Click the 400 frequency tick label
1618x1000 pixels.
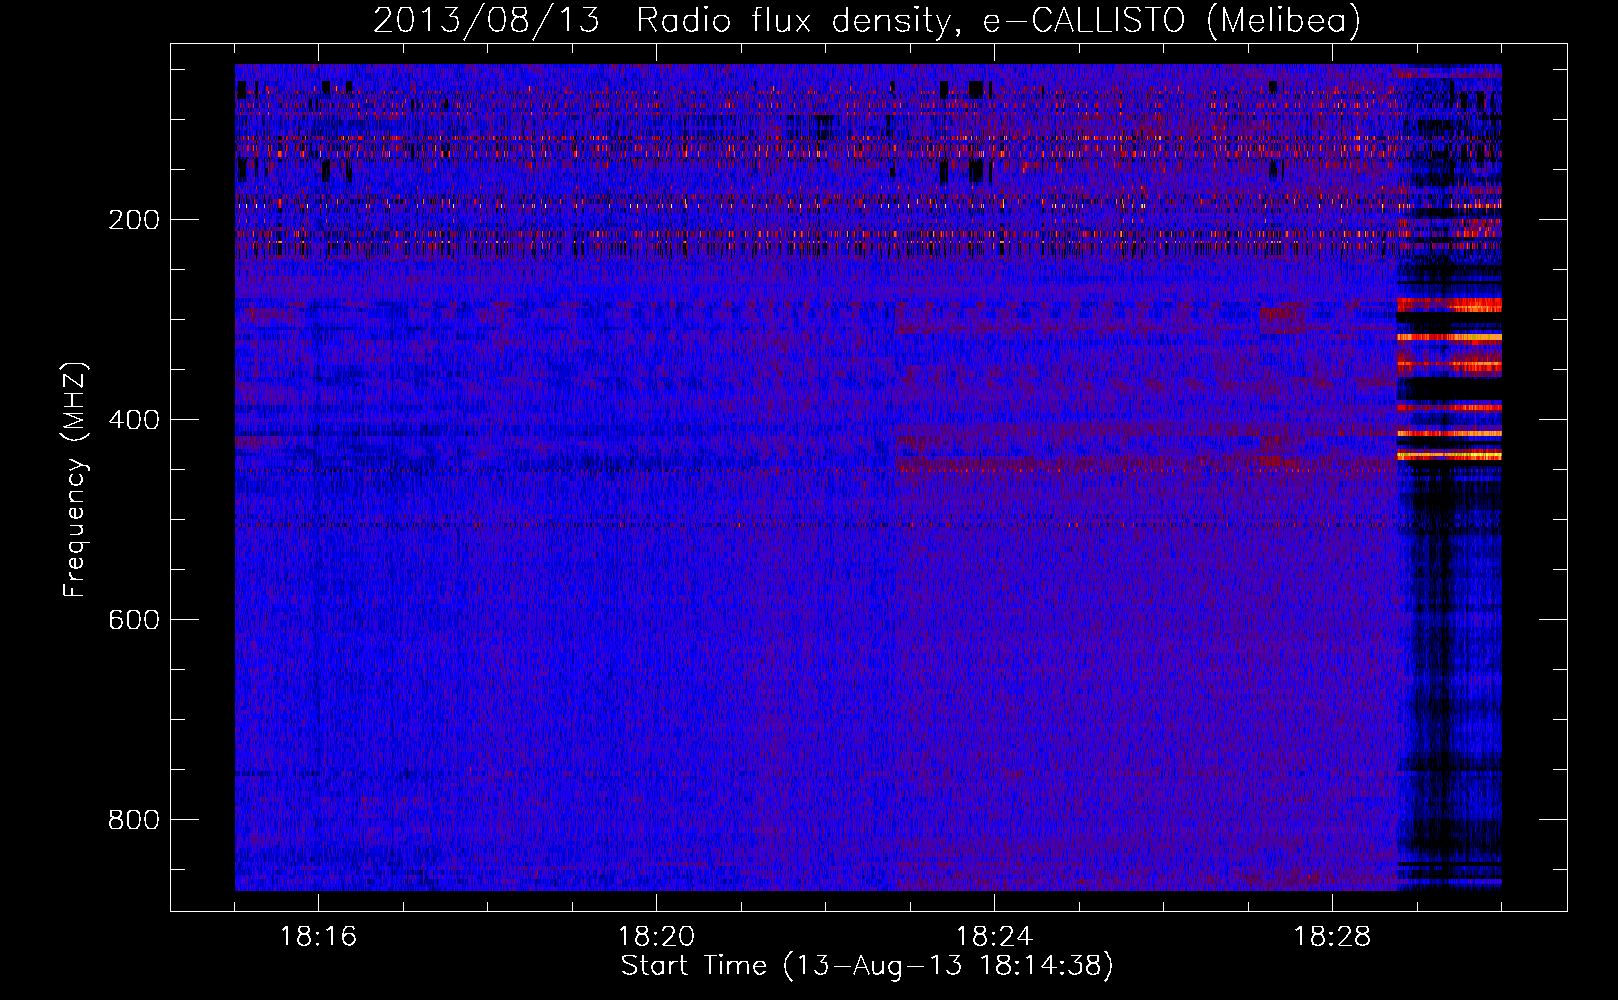134,420
